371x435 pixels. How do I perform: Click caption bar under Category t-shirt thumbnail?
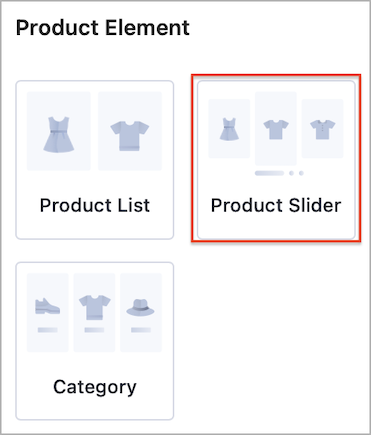point(94,330)
